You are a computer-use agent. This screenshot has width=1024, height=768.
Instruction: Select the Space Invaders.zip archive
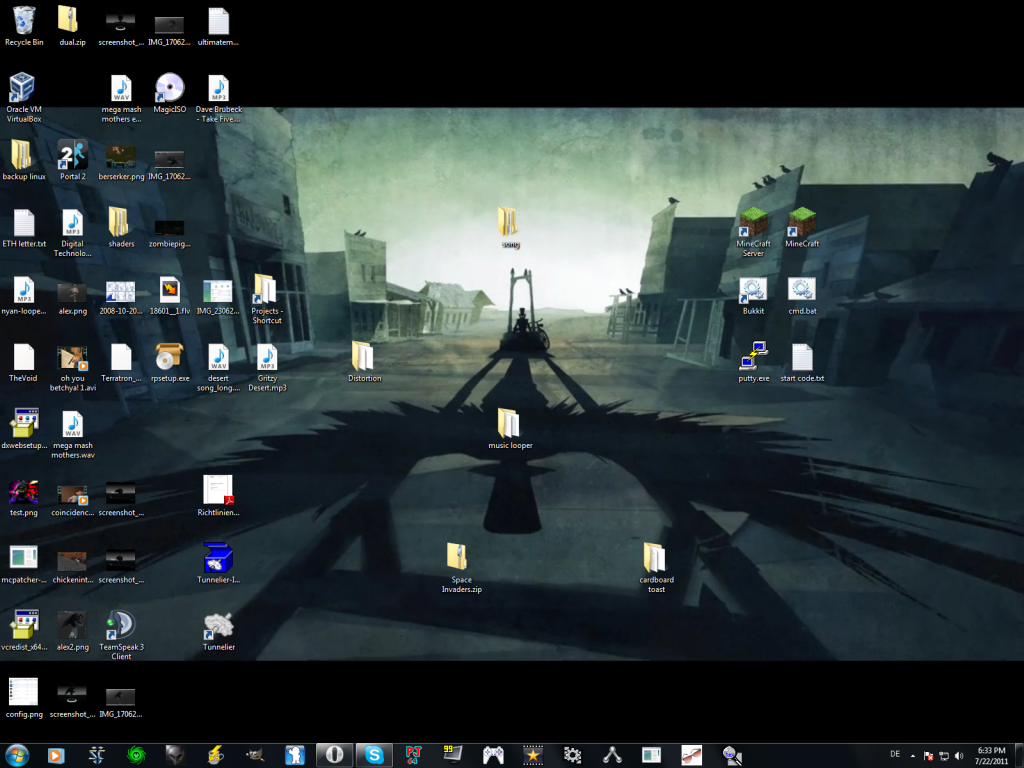pos(461,568)
